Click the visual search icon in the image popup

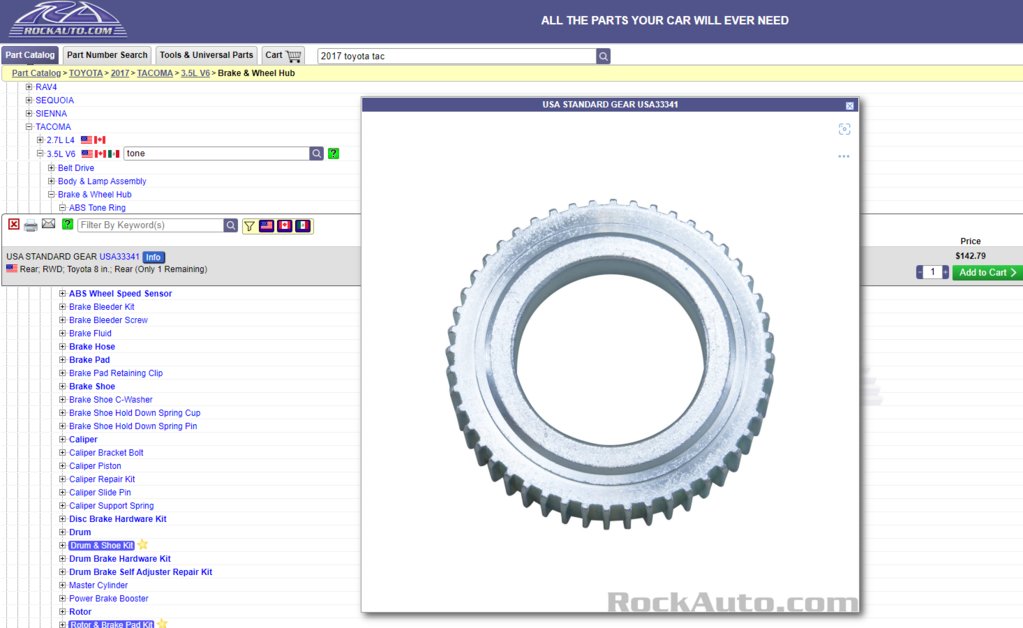pyautogui.click(x=844, y=129)
